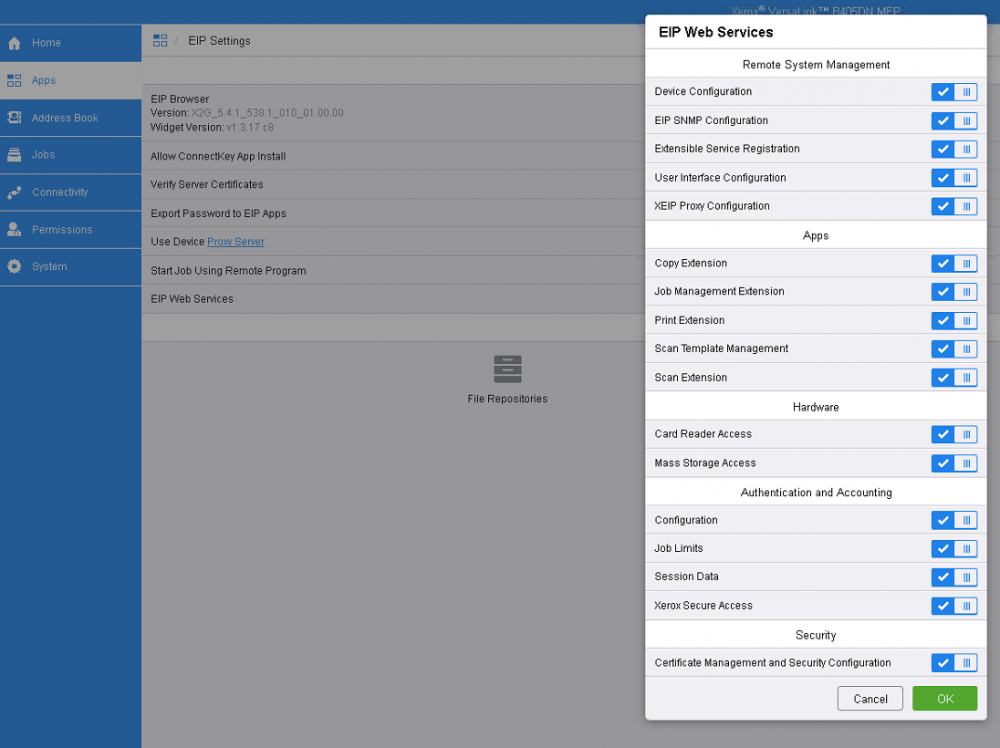Screen dimensions: 1000x748
Task: Follow the Proxy Server link
Action: click(235, 242)
